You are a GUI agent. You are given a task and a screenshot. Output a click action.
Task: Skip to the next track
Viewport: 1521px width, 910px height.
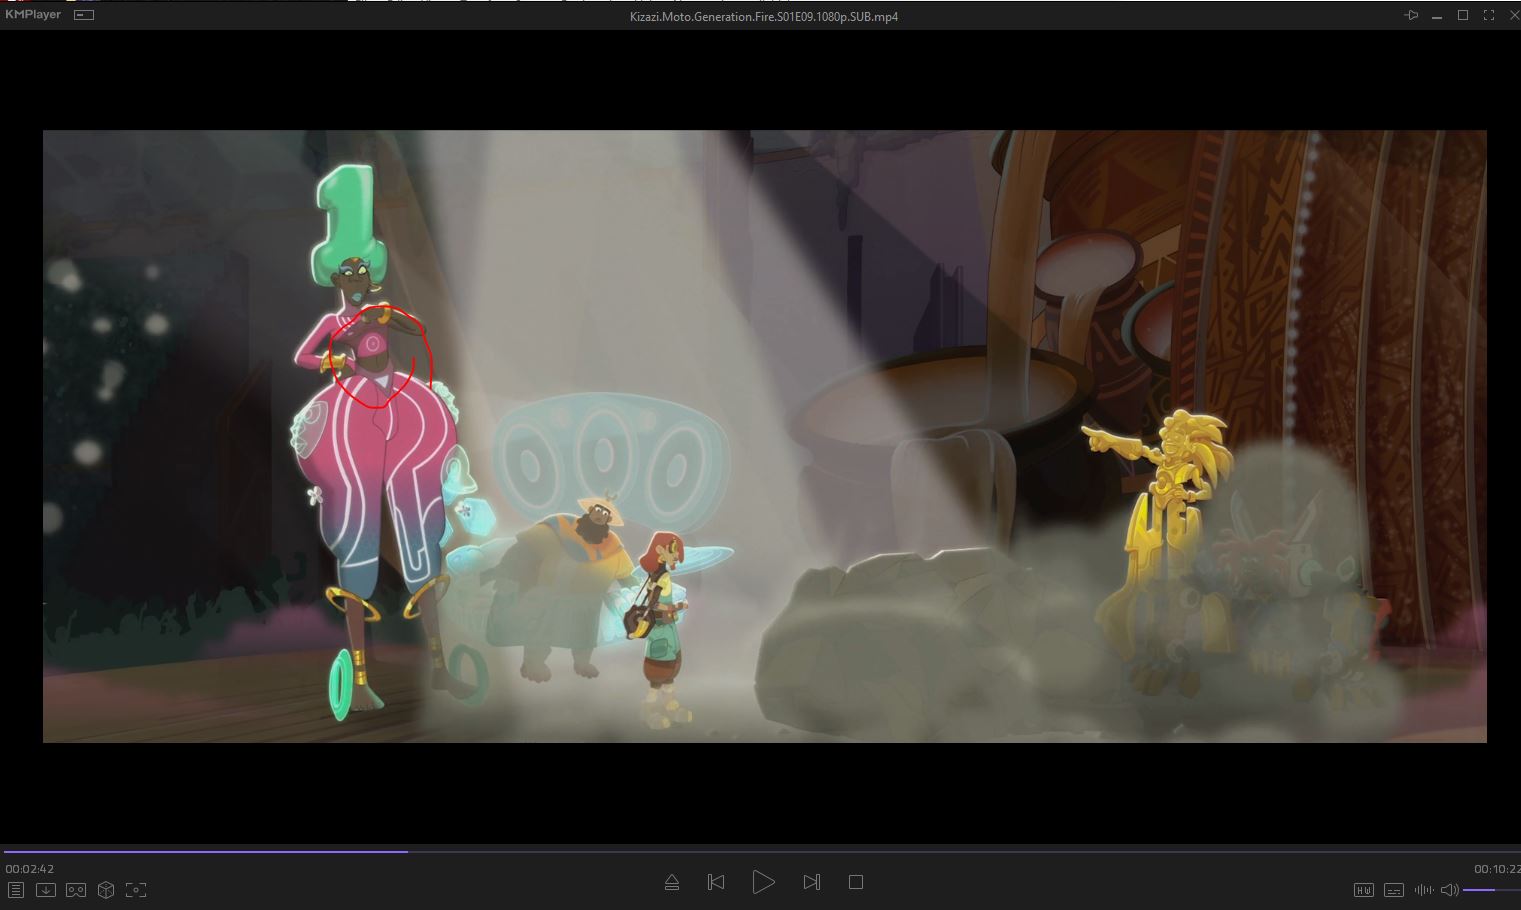(x=811, y=882)
